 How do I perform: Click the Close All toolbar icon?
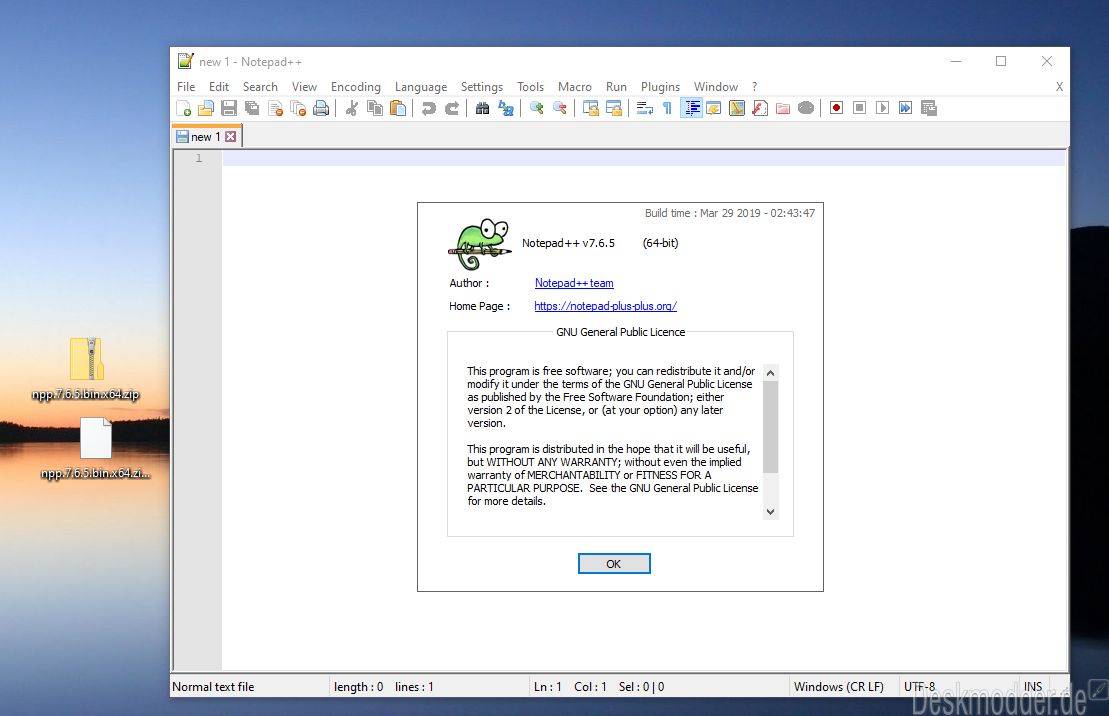point(298,108)
